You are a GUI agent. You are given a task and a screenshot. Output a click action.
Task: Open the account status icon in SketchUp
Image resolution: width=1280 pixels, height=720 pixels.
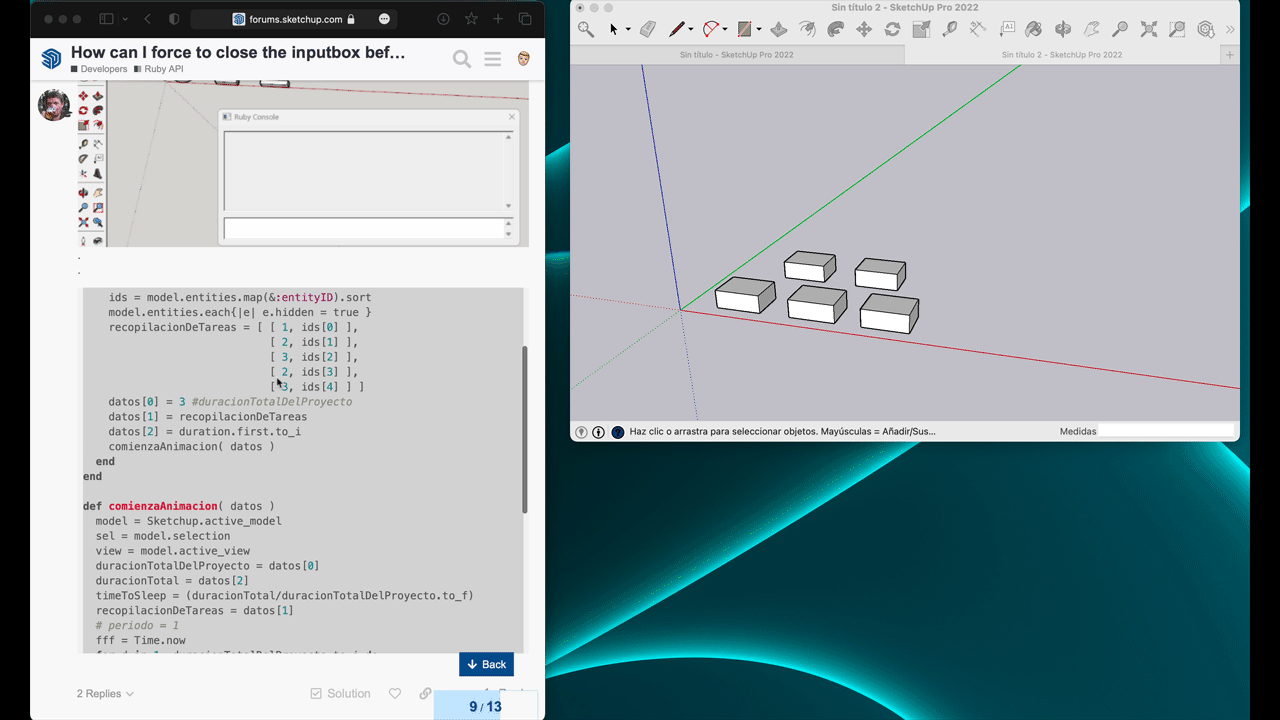(617, 432)
